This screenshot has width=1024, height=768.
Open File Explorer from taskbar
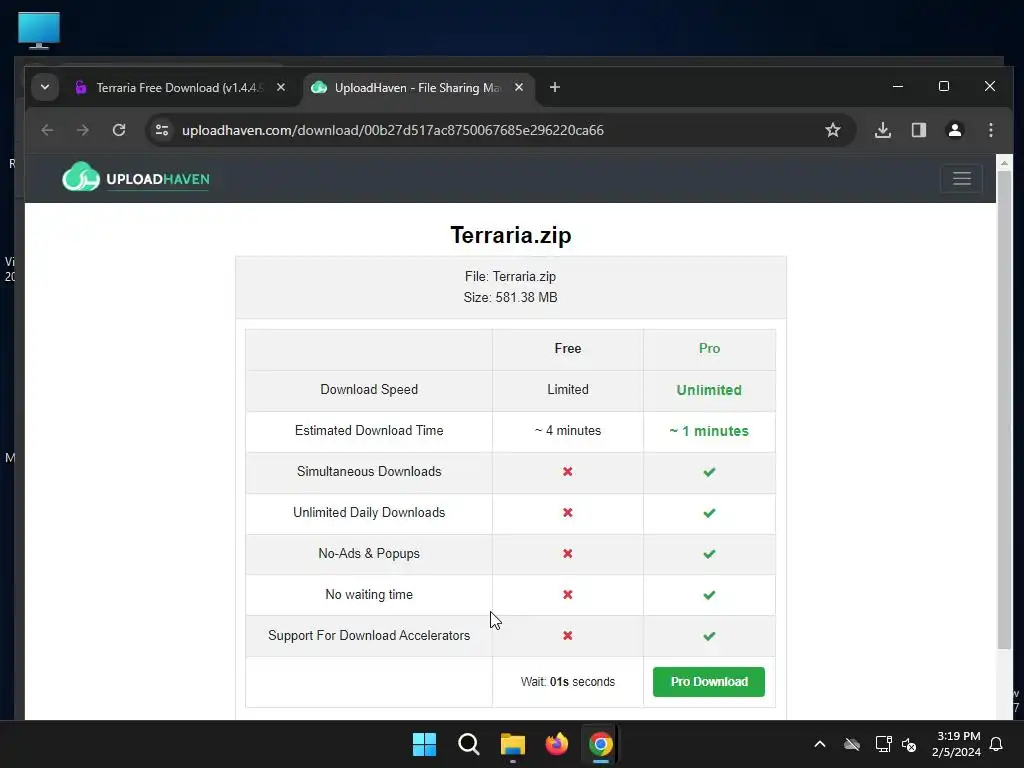(x=513, y=744)
